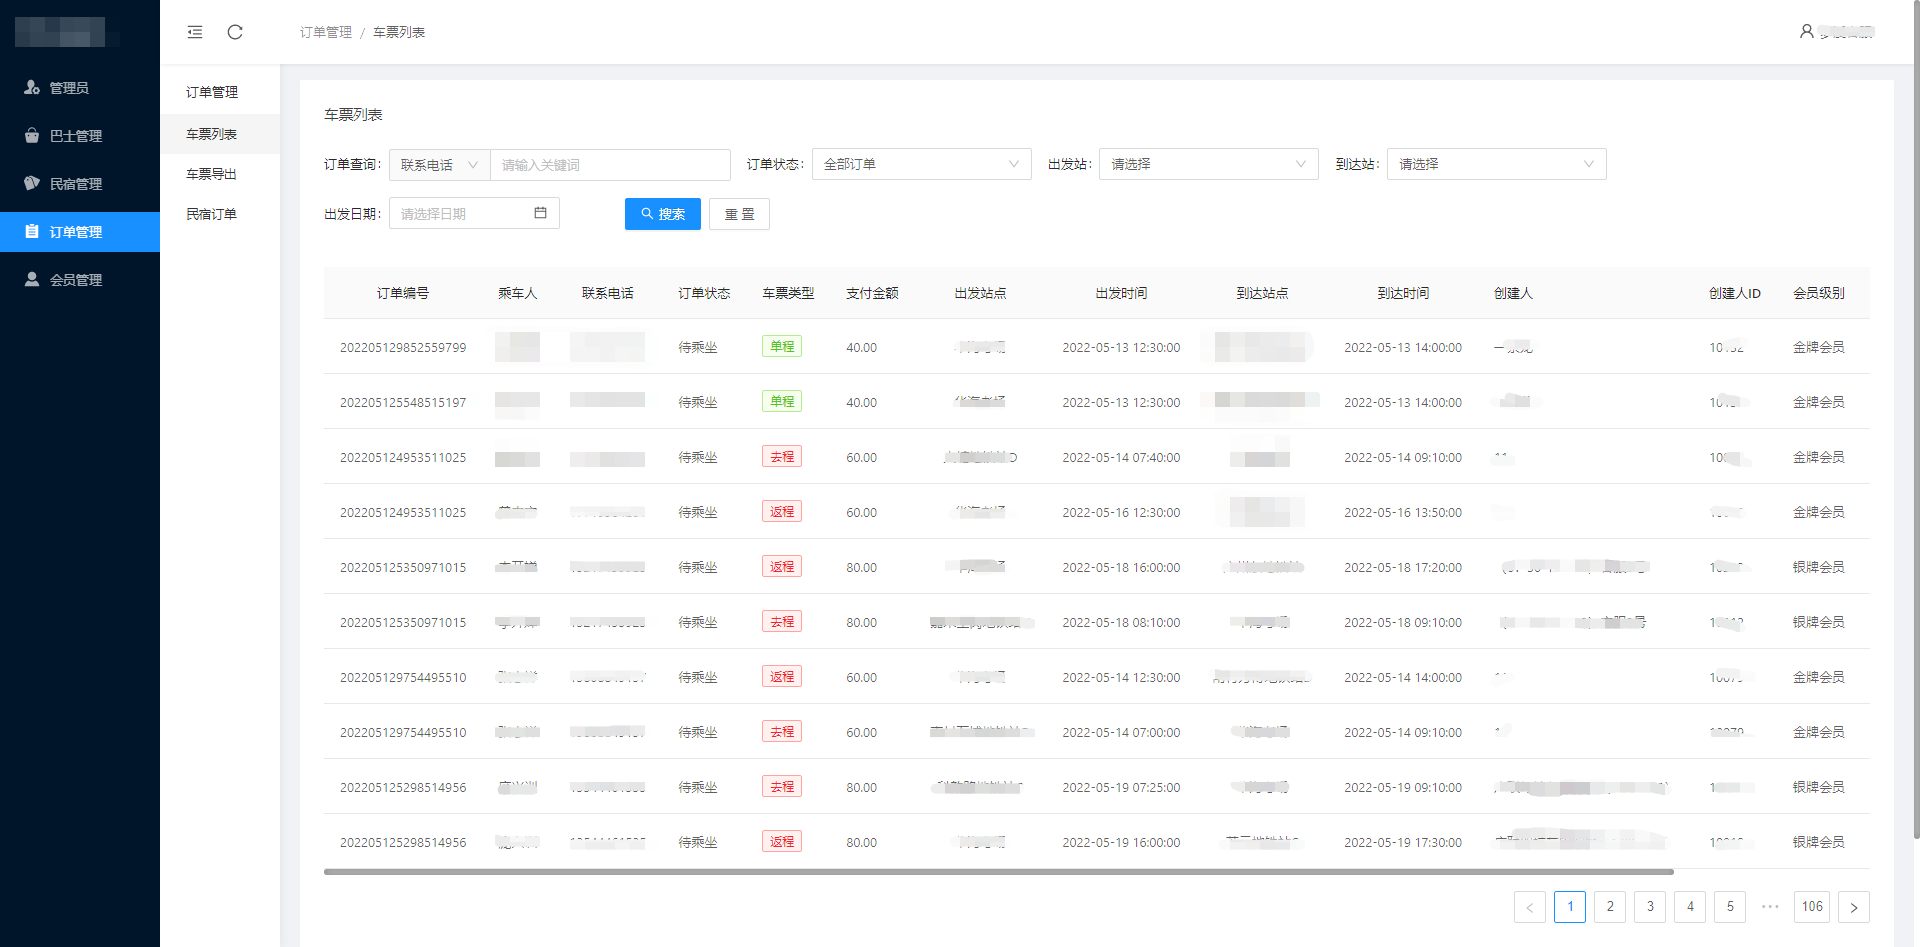Go to the next page arrow
The width and height of the screenshot is (1920, 947).
pyautogui.click(x=1854, y=907)
